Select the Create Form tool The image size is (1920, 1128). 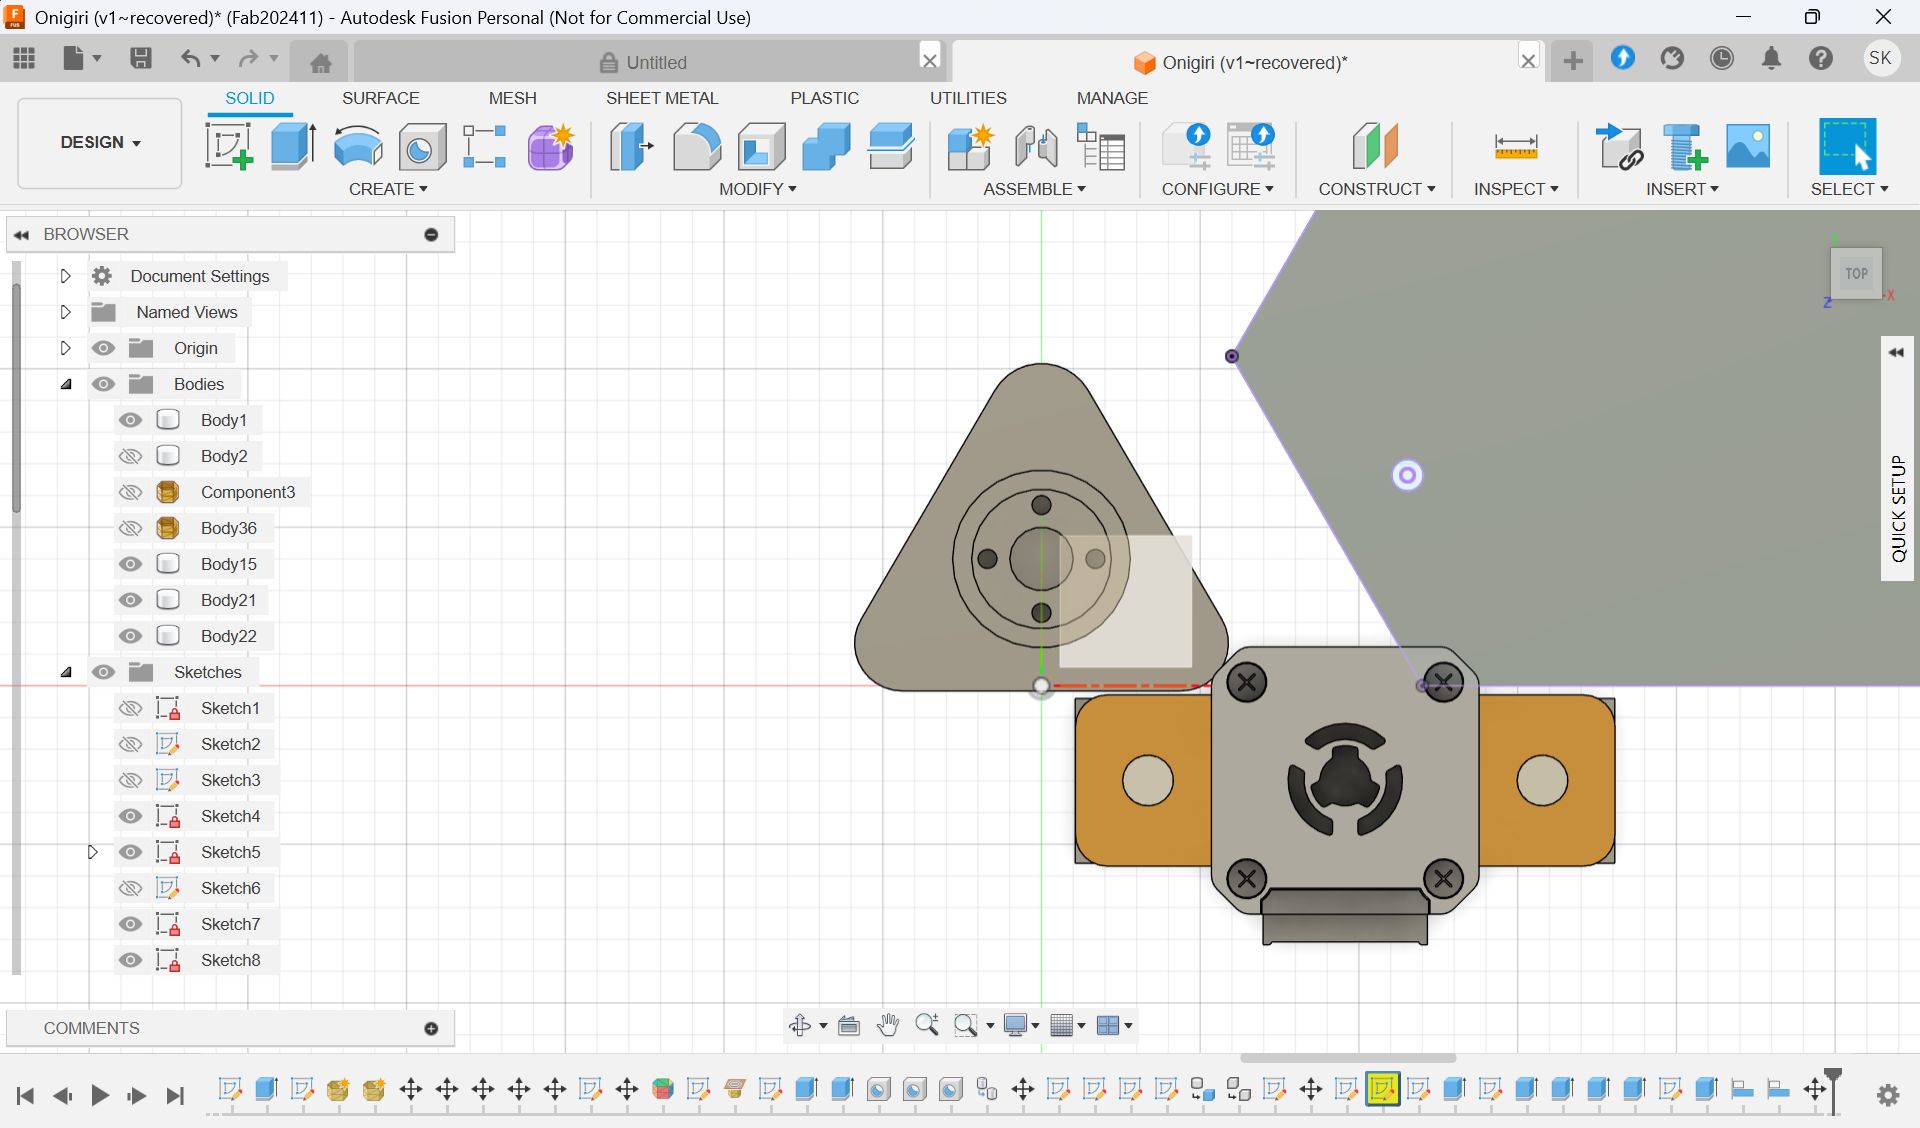click(550, 146)
